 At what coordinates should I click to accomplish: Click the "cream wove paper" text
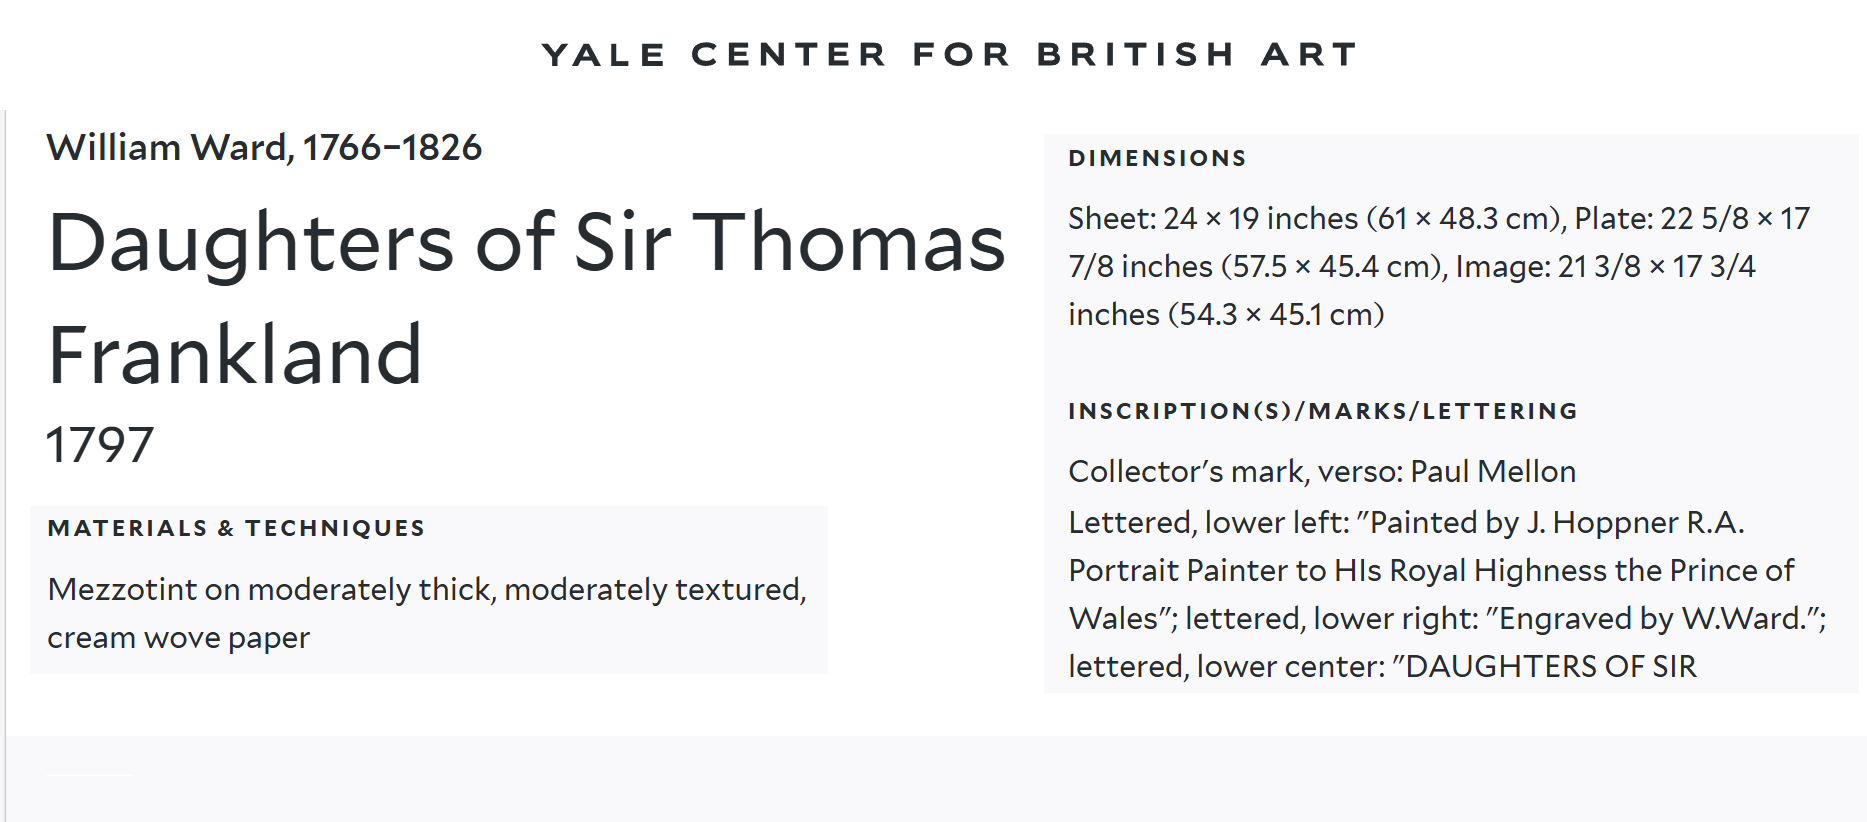[x=179, y=638]
